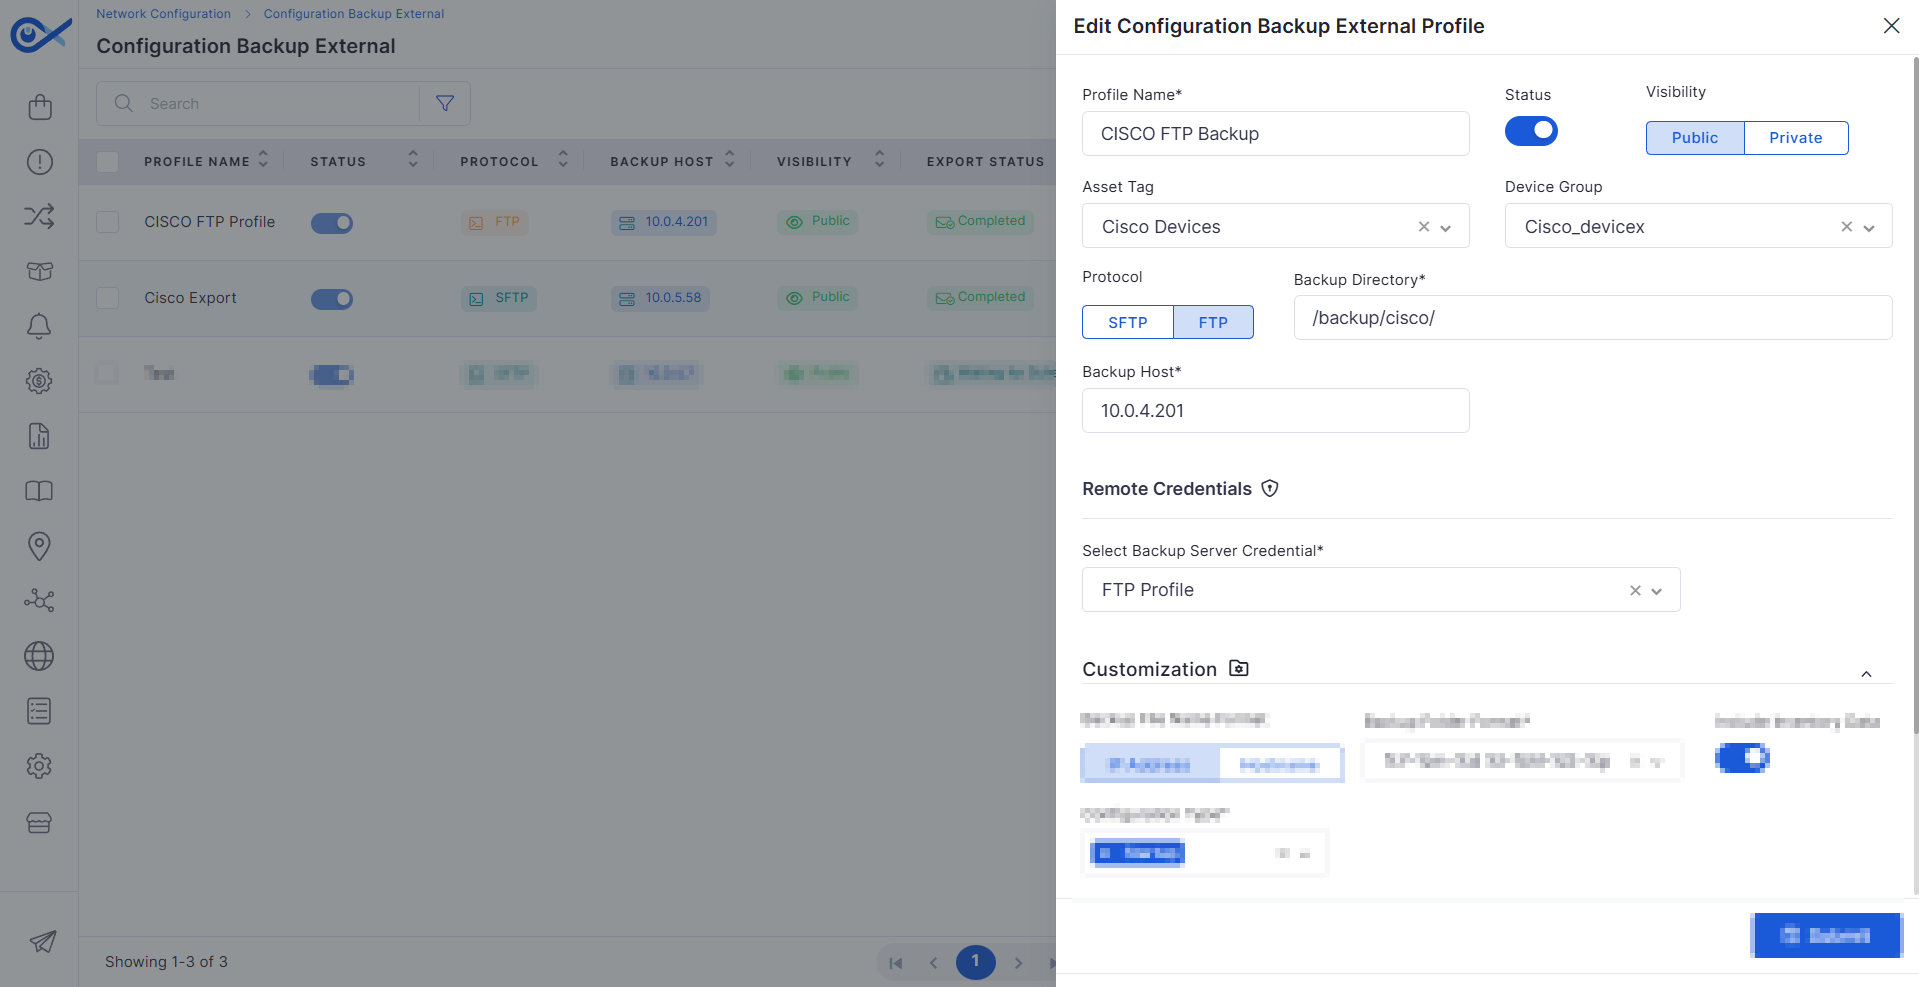The width and height of the screenshot is (1919, 987).
Task: Open the alerts bell icon in sidebar
Action: 39,326
